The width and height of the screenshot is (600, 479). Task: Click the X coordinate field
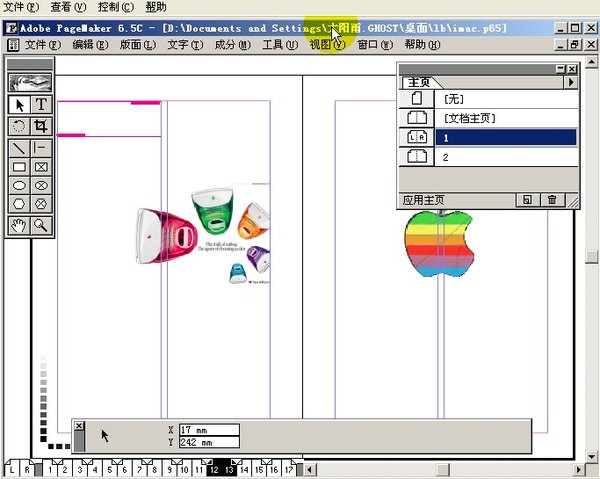209,430
